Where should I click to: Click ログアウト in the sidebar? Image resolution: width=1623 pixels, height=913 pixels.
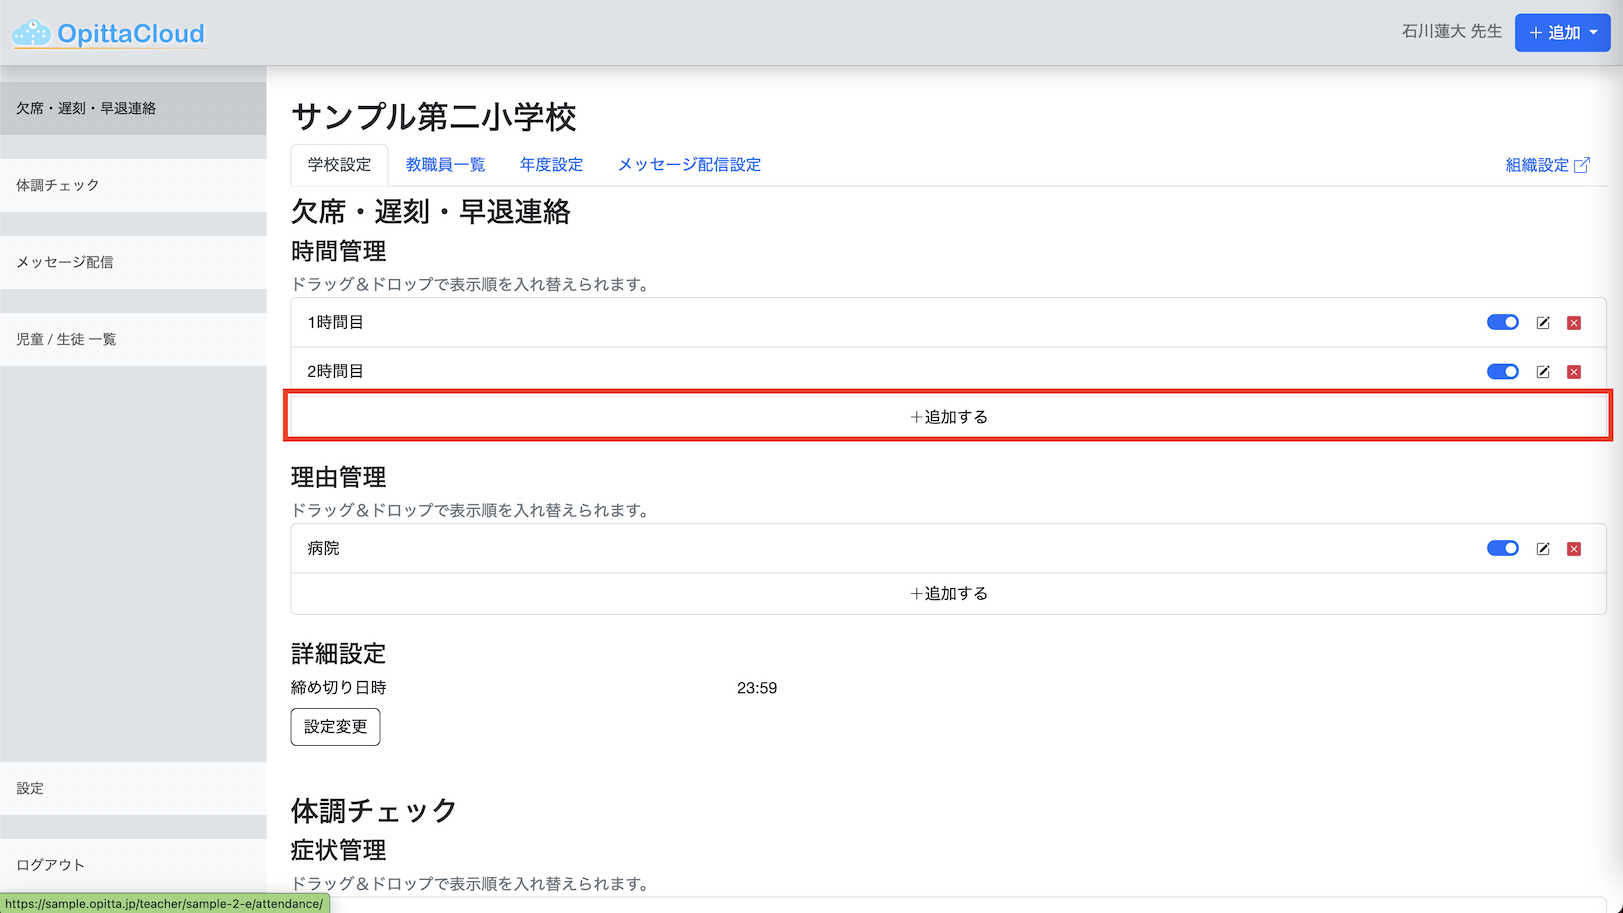133,865
